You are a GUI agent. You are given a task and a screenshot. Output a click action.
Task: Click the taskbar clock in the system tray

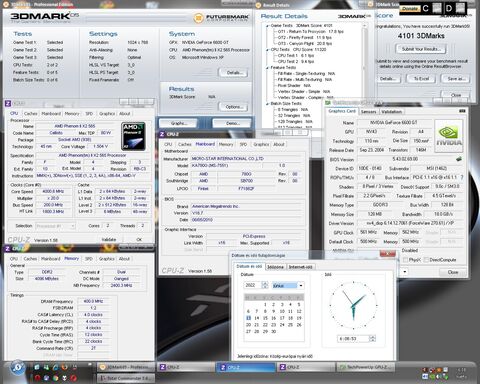tap(462, 373)
